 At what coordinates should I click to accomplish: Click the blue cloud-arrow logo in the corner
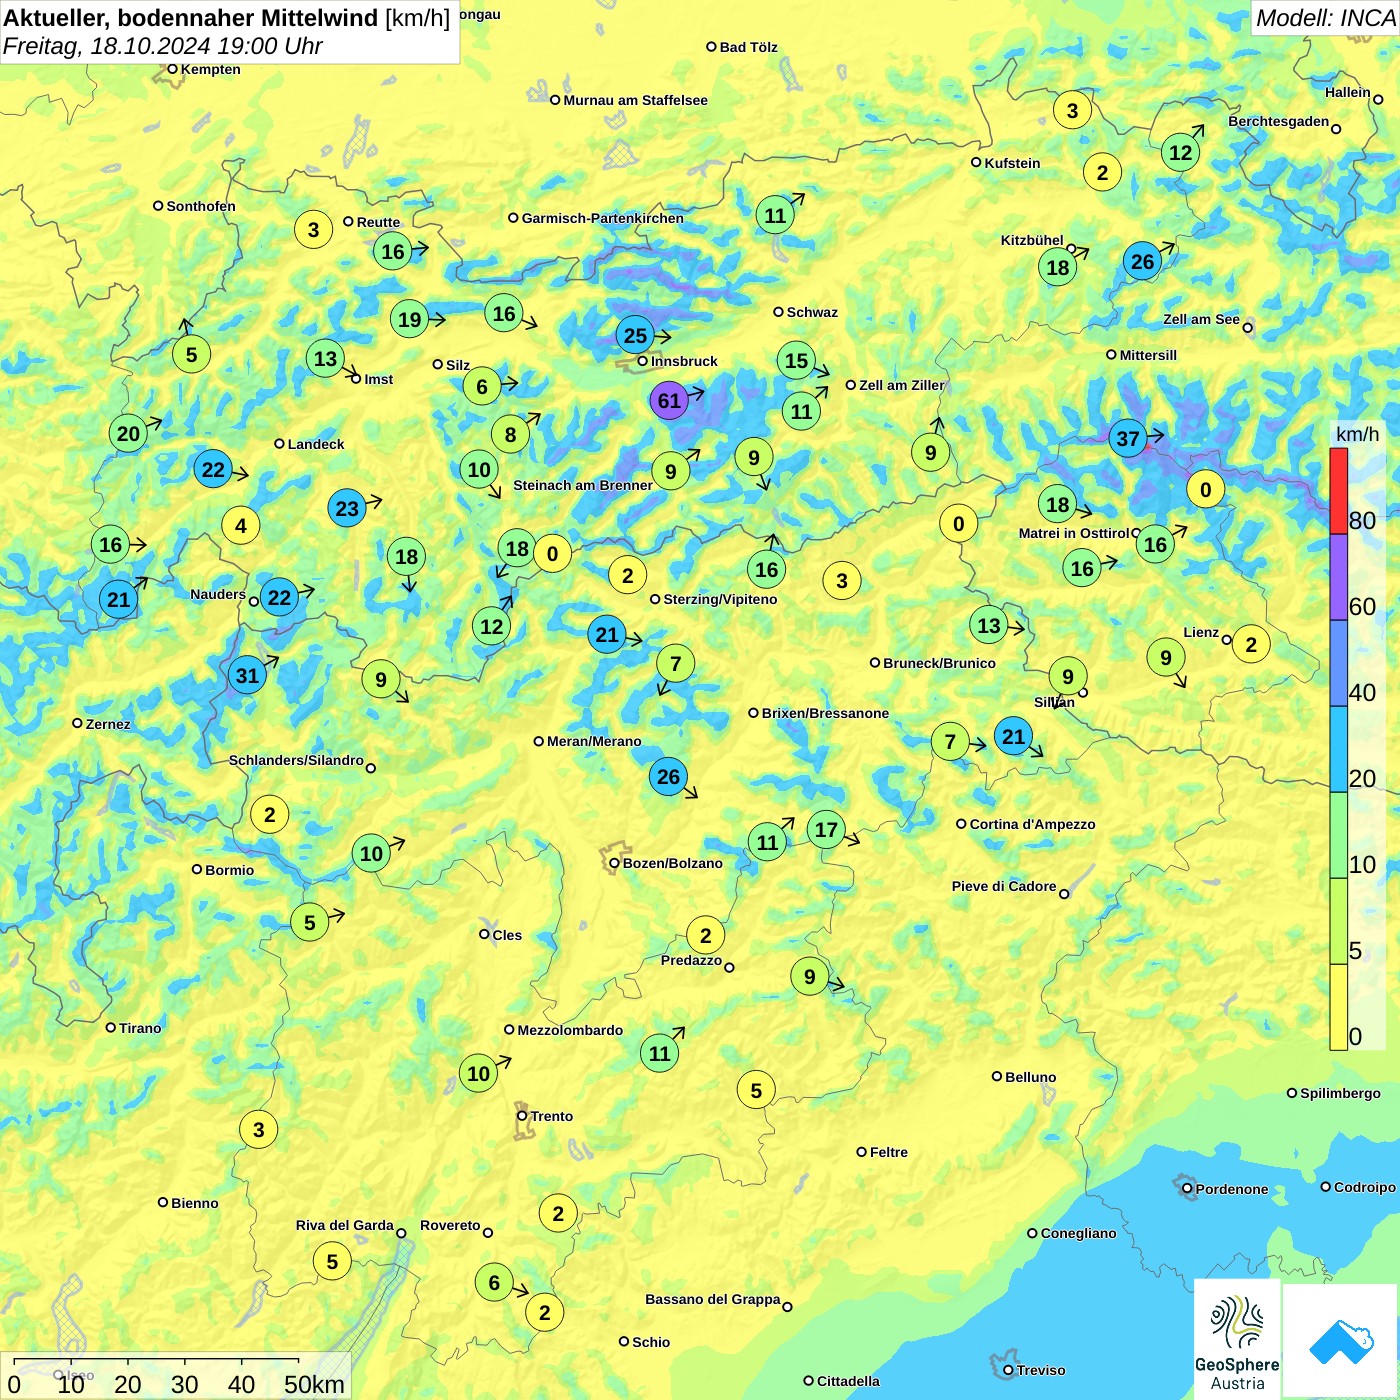click(x=1341, y=1341)
